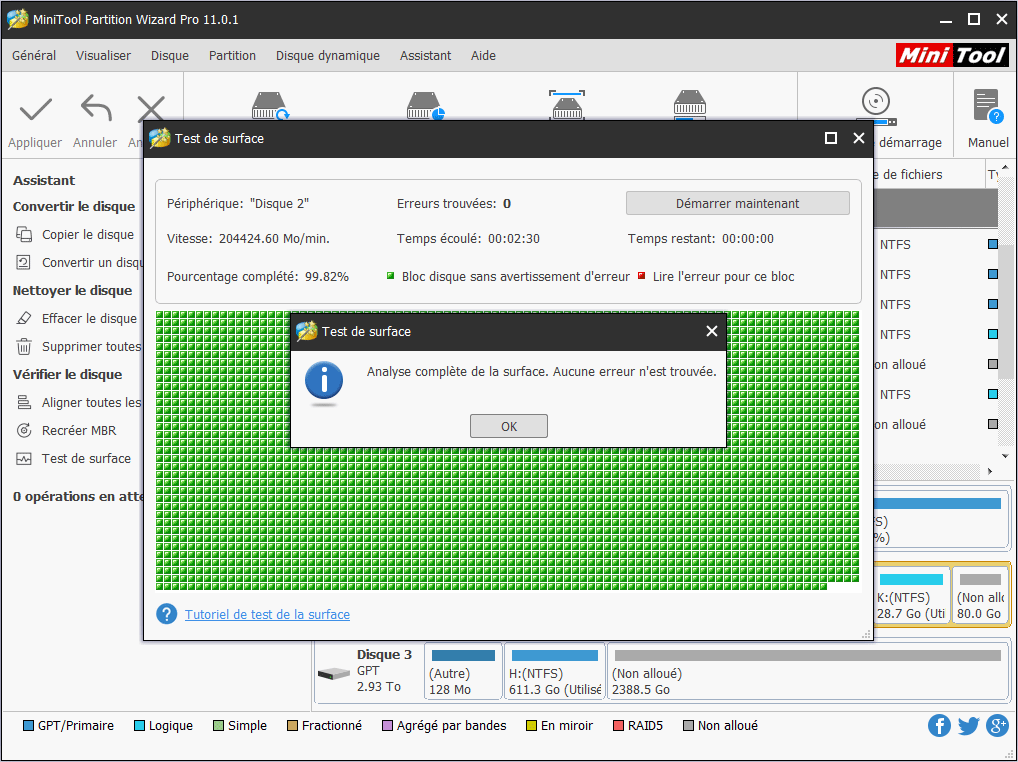
Task: Open the Disque dynamique menu
Action: (x=328, y=56)
